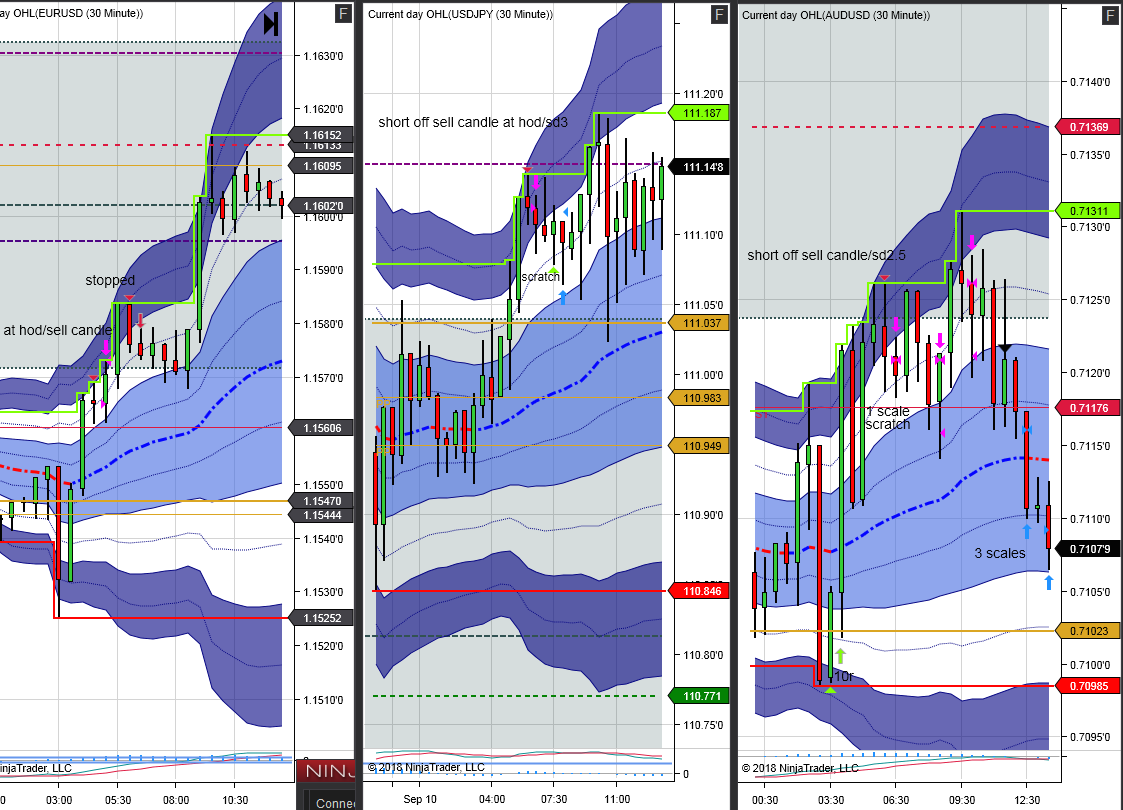Click the 1.15606 price marker

[x=322, y=428]
